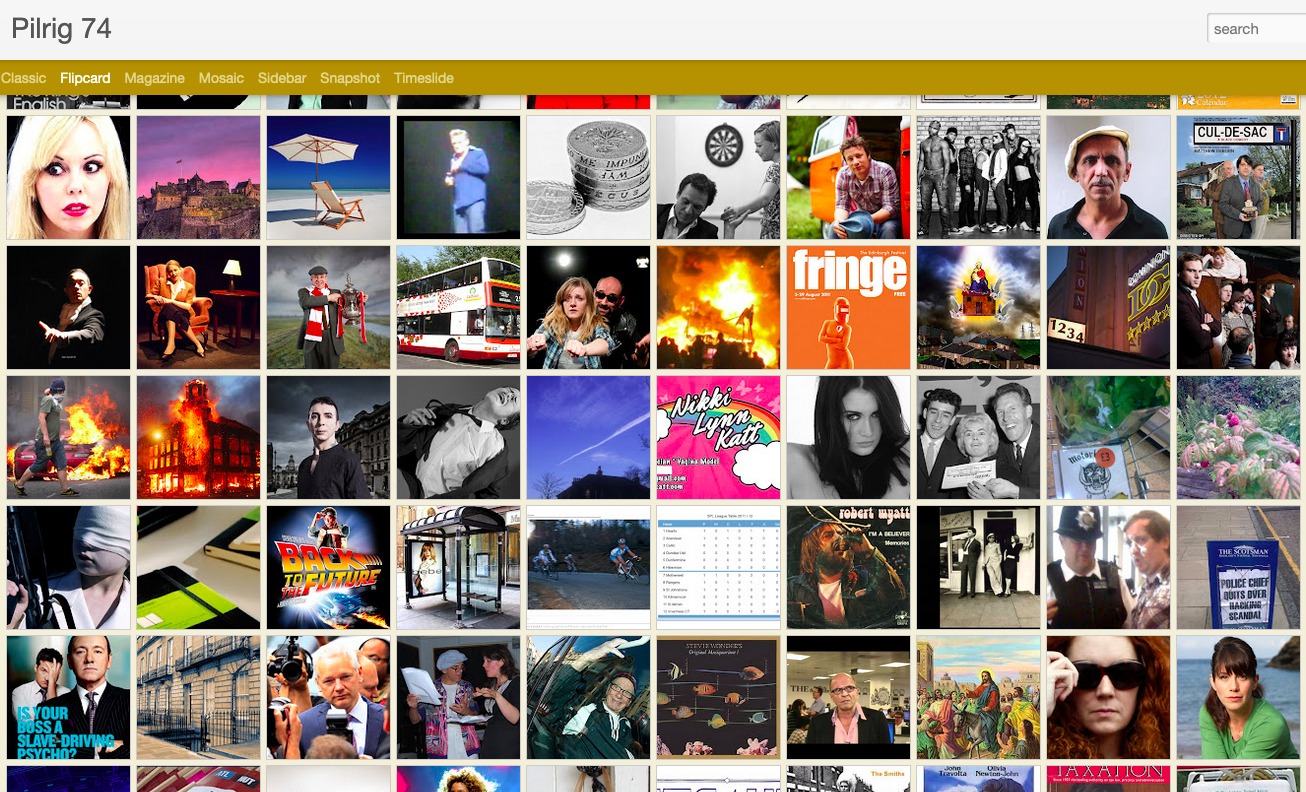Open the orange Fringe magazine cover post
Screen dimensions: 1306x792
(849, 307)
